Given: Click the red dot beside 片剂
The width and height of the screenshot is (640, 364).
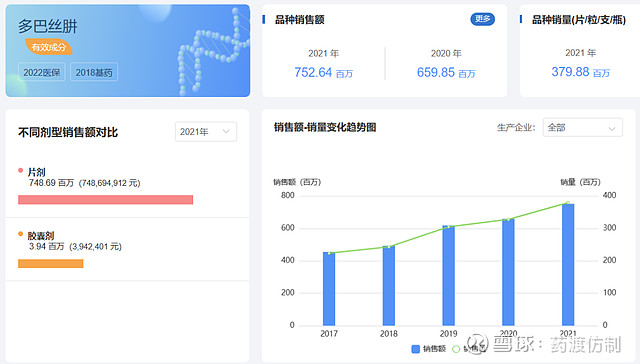Looking at the screenshot, I should (21, 171).
